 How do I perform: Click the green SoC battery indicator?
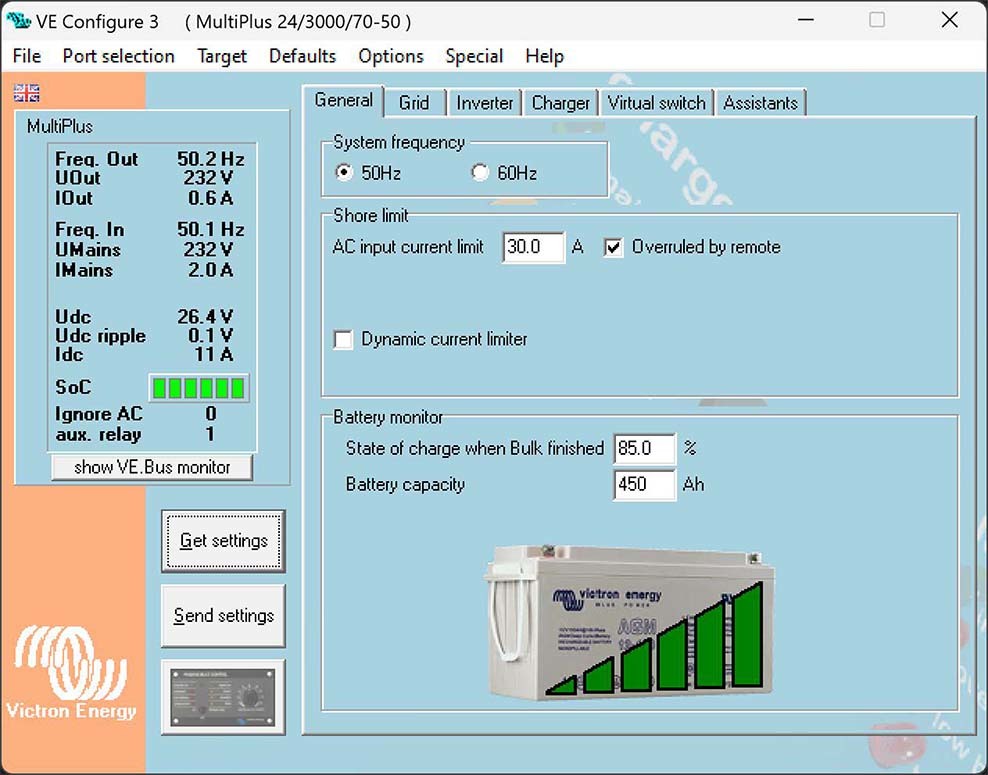pyautogui.click(x=198, y=388)
